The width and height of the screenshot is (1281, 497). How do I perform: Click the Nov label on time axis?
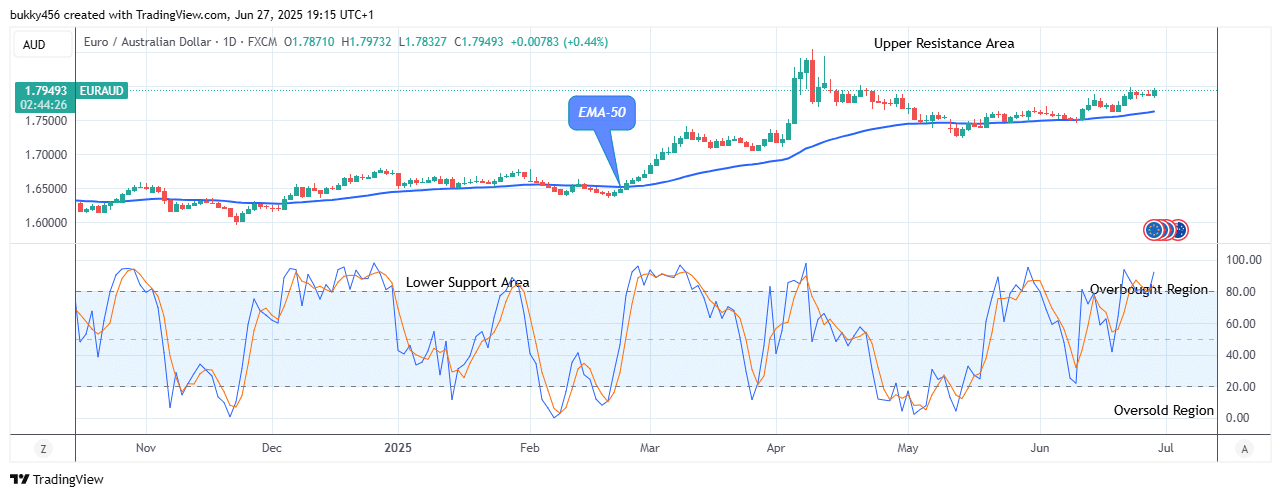146,450
